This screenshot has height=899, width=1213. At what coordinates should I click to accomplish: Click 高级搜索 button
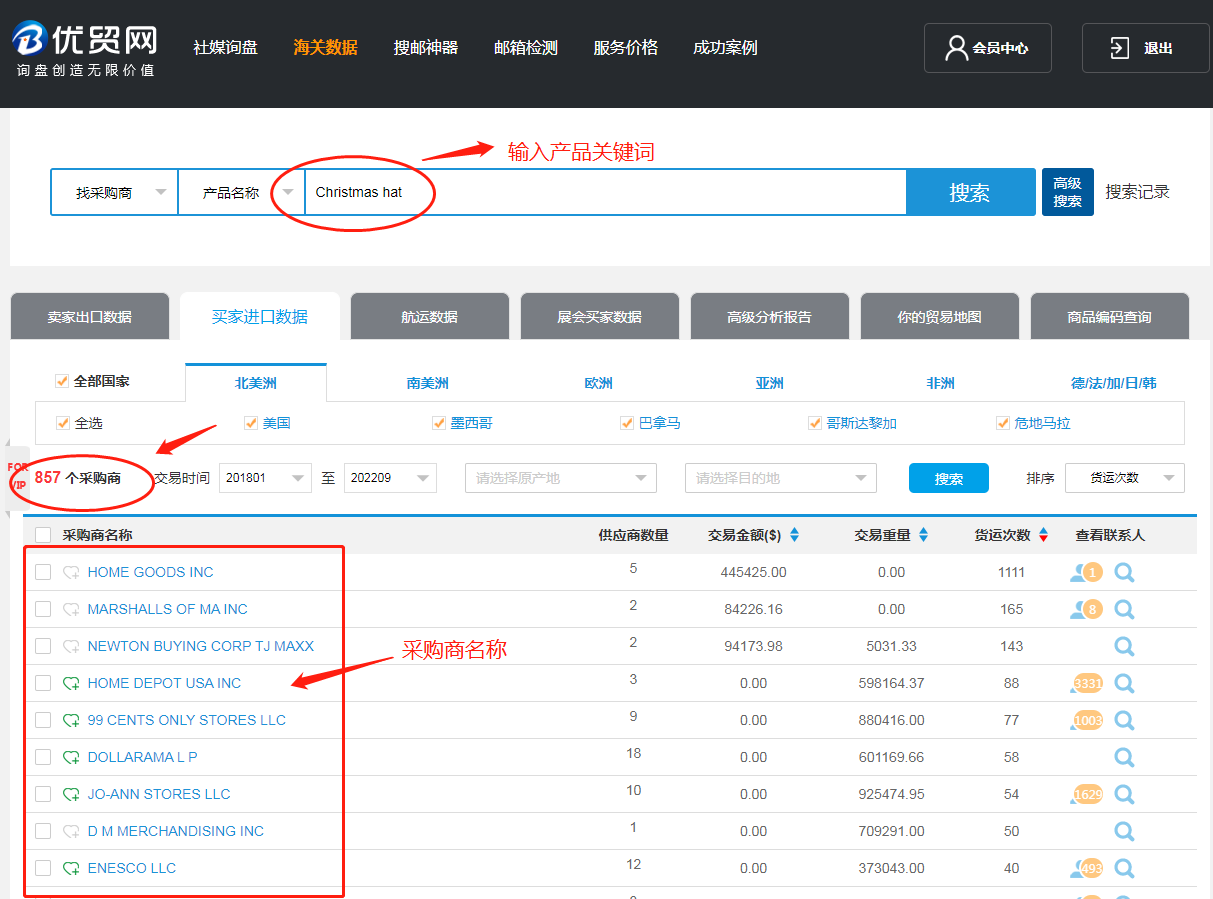tap(1068, 192)
